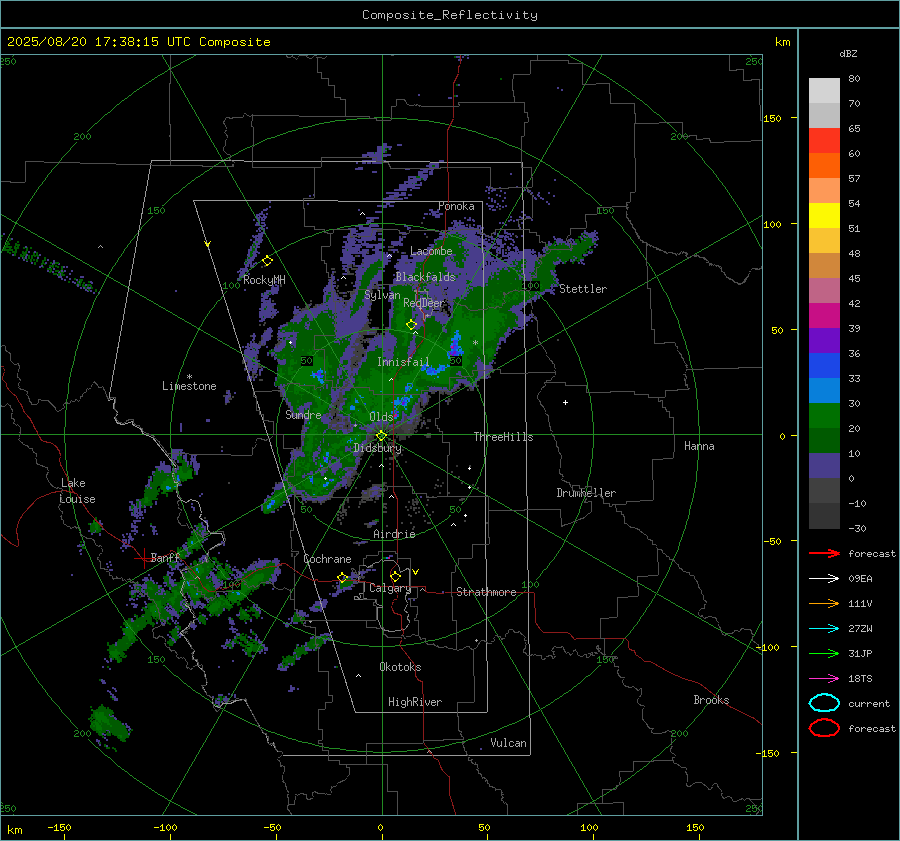Click the green 31JP arrow in the legend
Screen dimensions: 900x841
824,653
